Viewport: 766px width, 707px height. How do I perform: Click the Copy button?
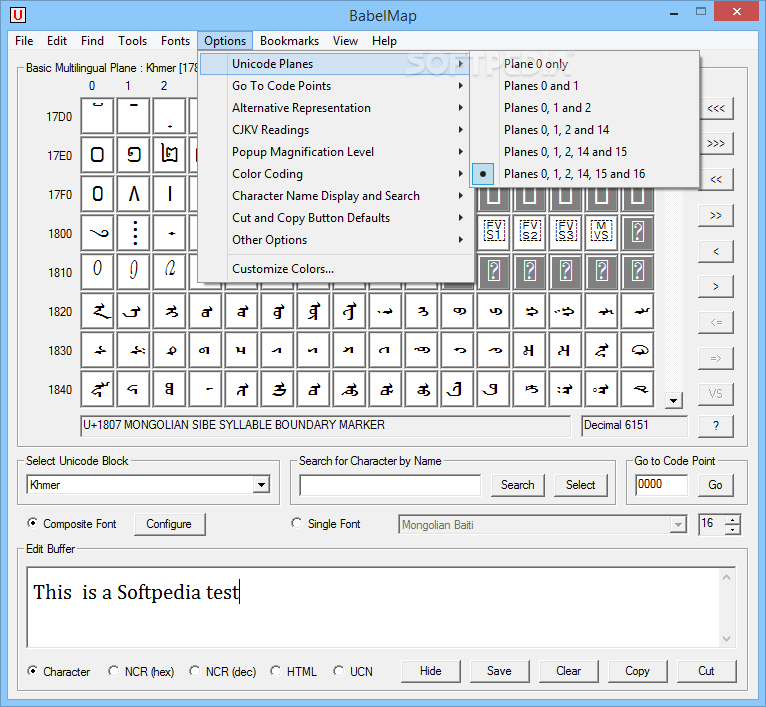coord(638,671)
